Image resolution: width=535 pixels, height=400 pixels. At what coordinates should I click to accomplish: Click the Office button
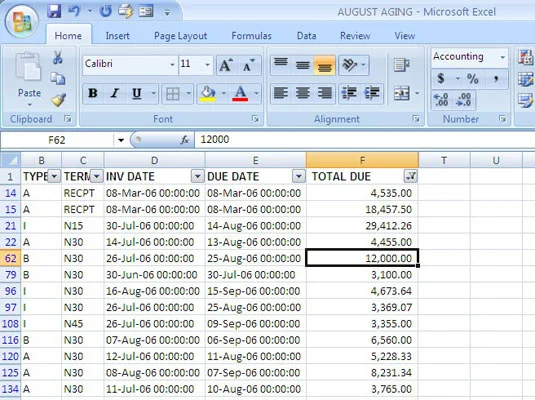click(x=21, y=21)
